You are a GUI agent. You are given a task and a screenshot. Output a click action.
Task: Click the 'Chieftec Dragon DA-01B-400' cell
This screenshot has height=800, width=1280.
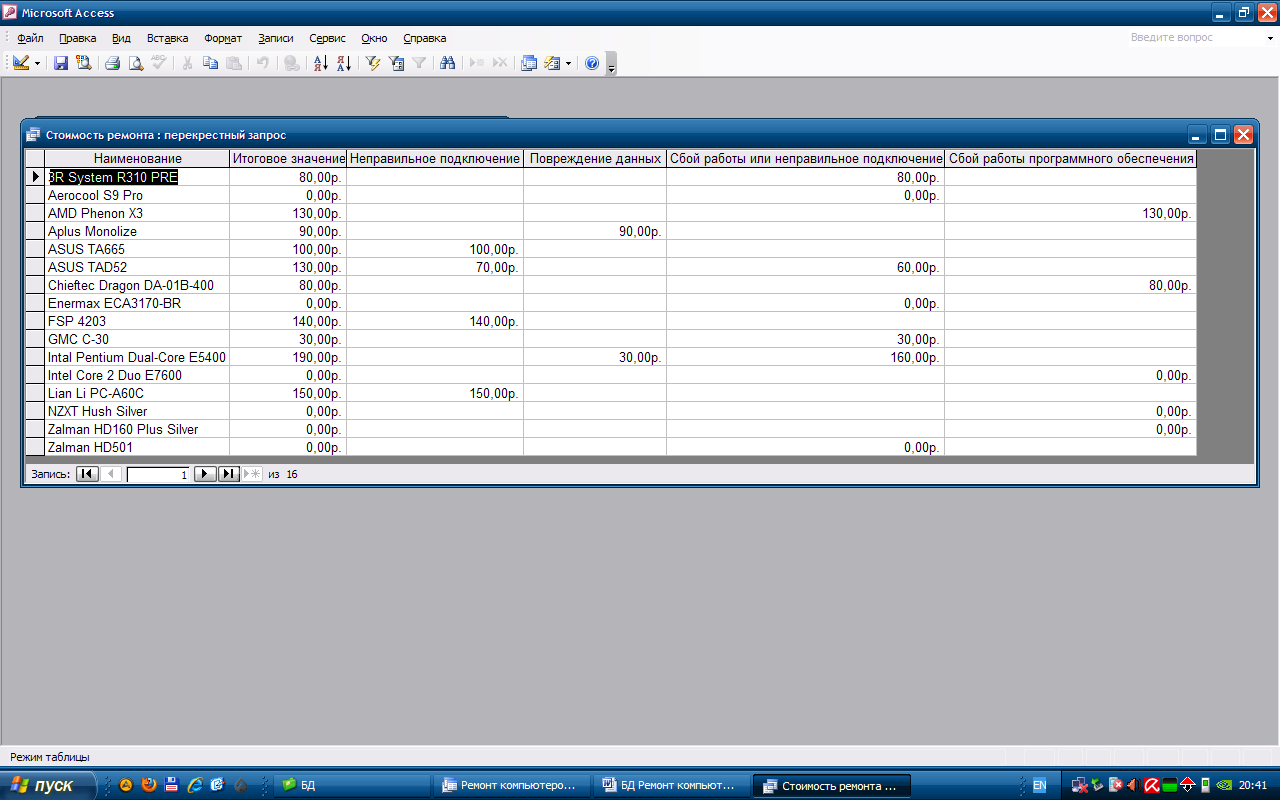click(x=138, y=285)
